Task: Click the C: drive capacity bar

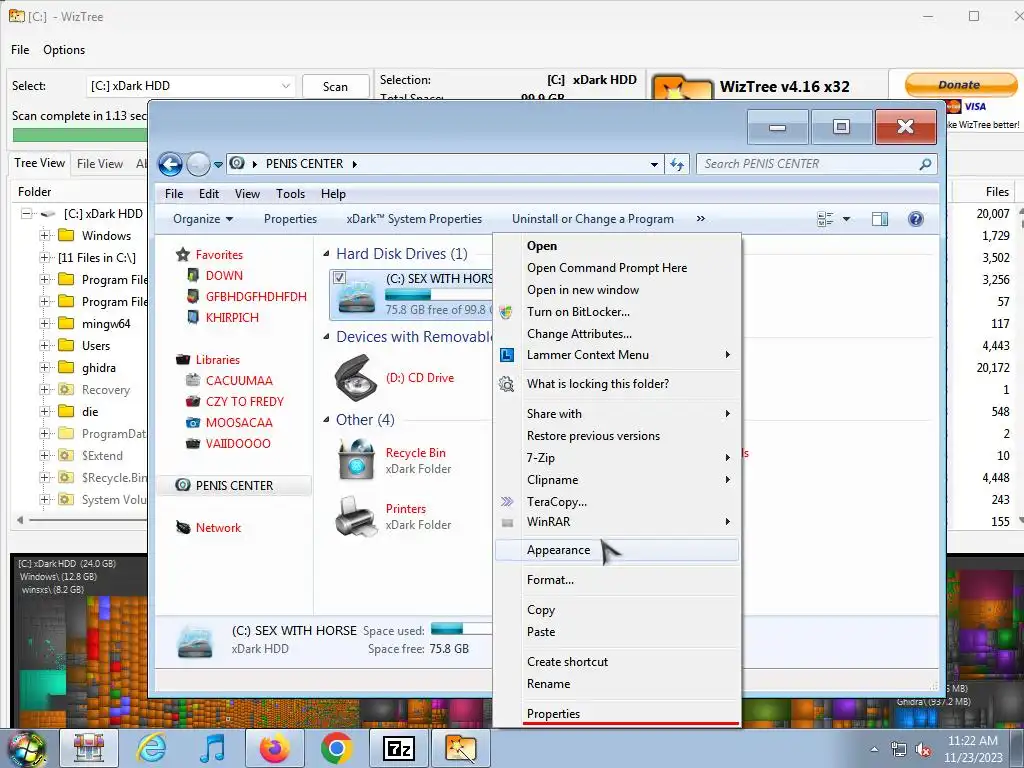Action: pos(438,295)
